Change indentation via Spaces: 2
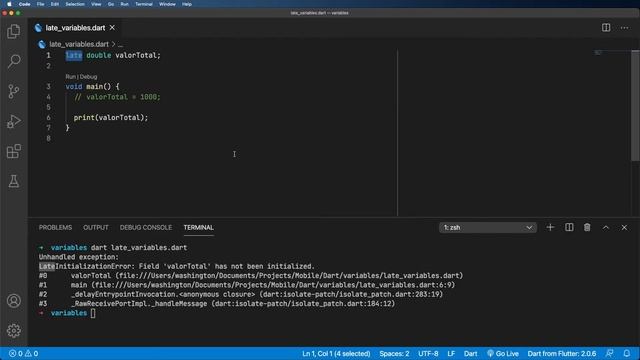 pos(394,353)
